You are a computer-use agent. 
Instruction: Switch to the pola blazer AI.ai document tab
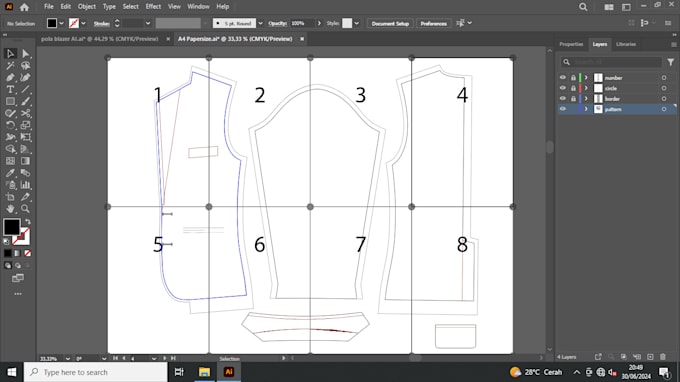click(x=100, y=39)
